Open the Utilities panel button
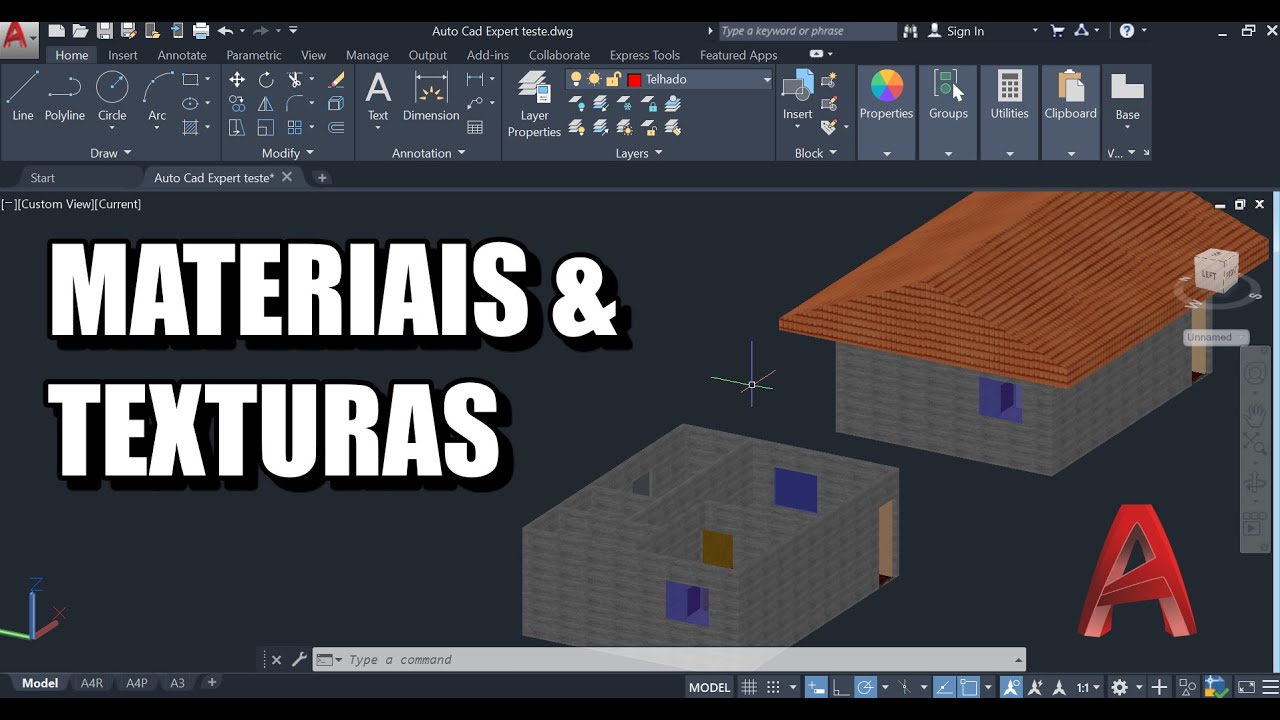 [1009, 112]
